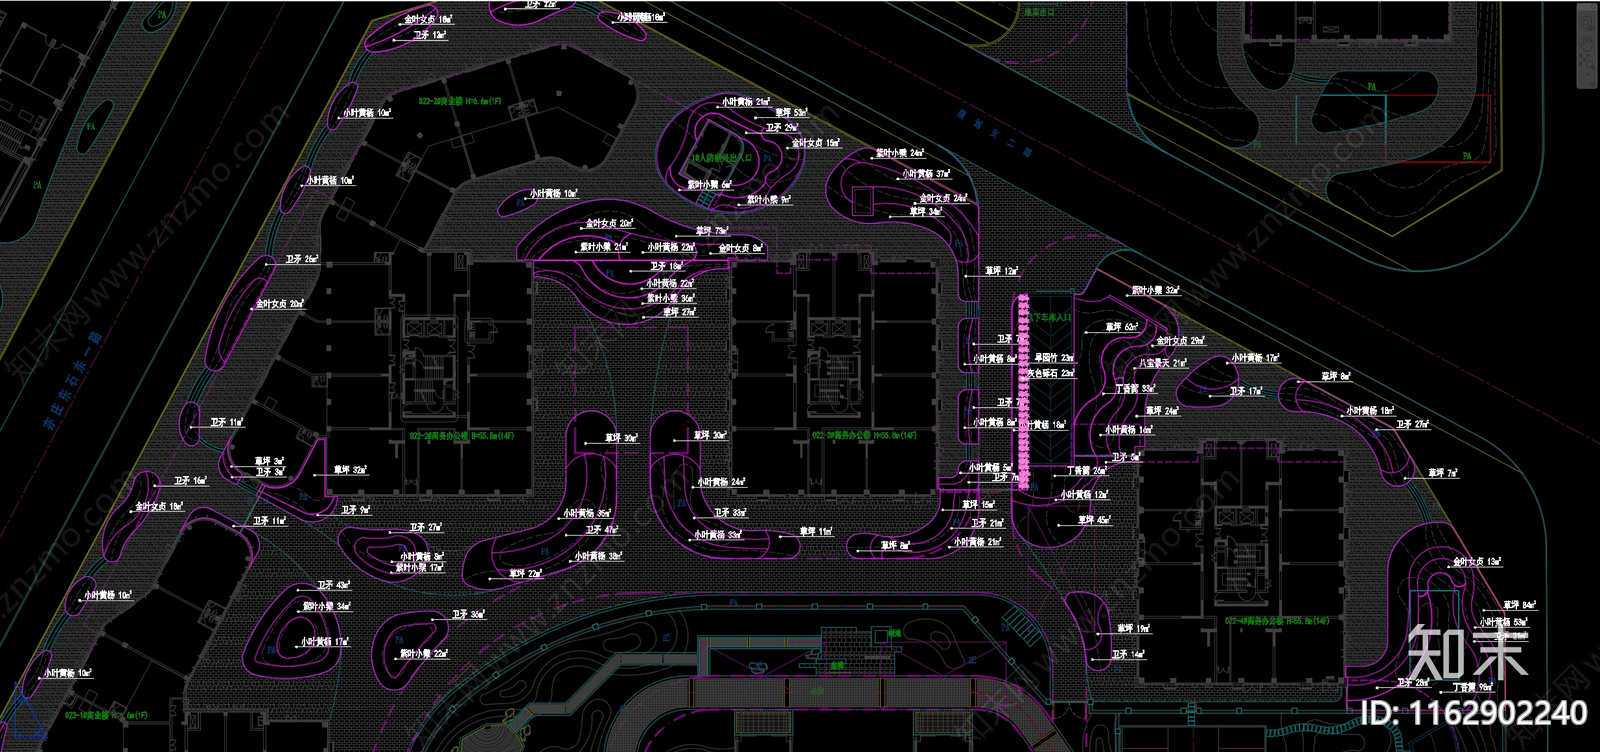Select the 紫叶小檗 6㎡ label
This screenshot has height=752, width=1600.
coord(710,185)
